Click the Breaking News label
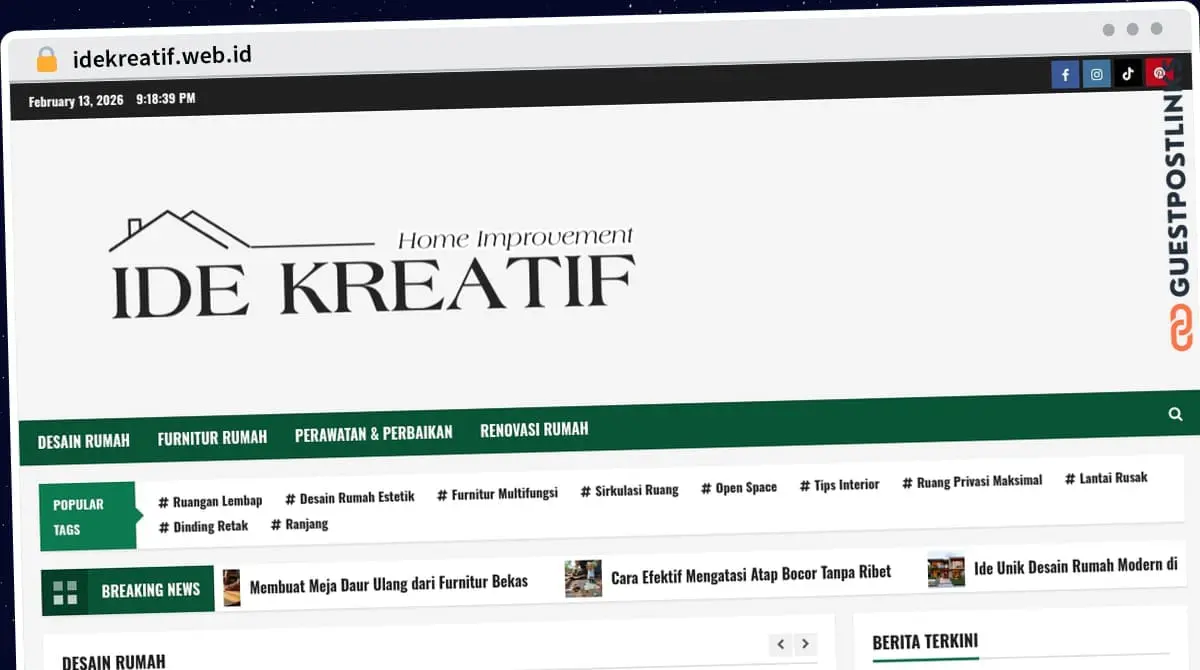 [151, 590]
